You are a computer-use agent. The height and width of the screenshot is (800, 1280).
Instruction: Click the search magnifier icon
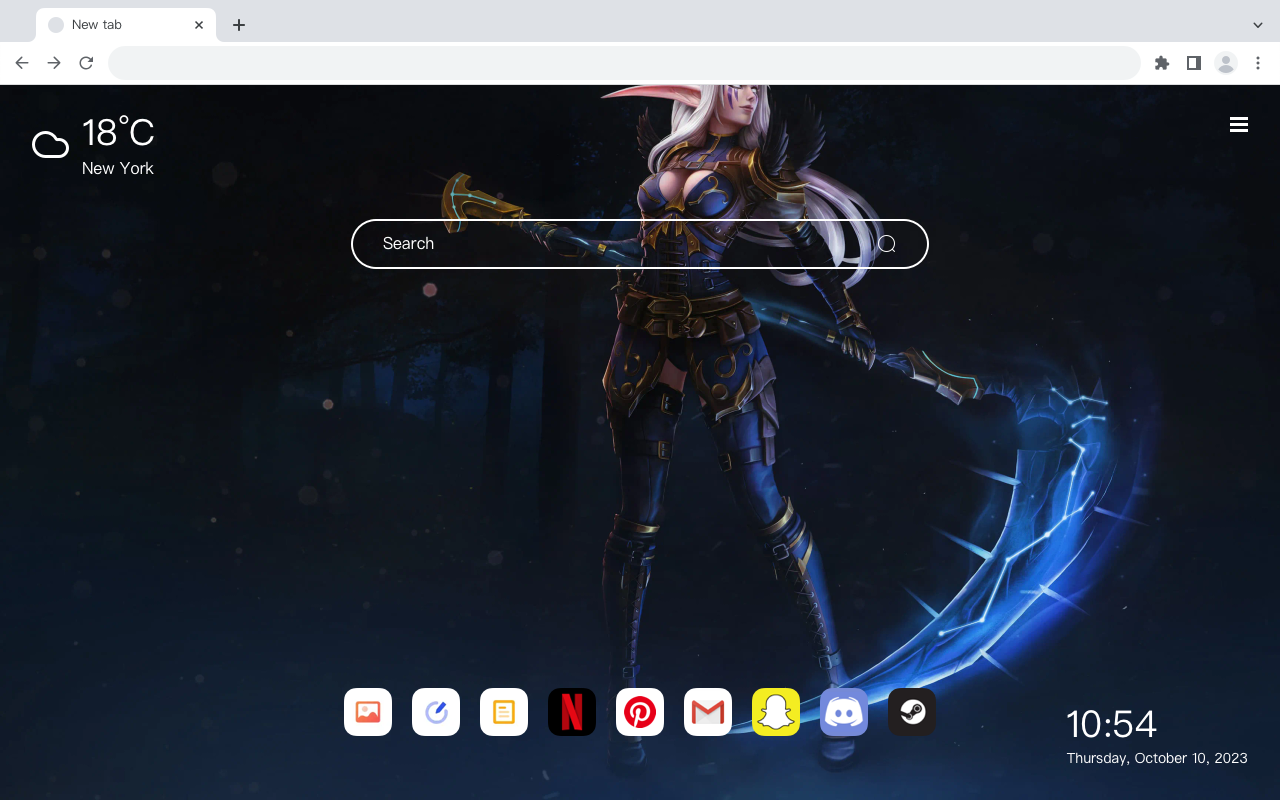887,244
